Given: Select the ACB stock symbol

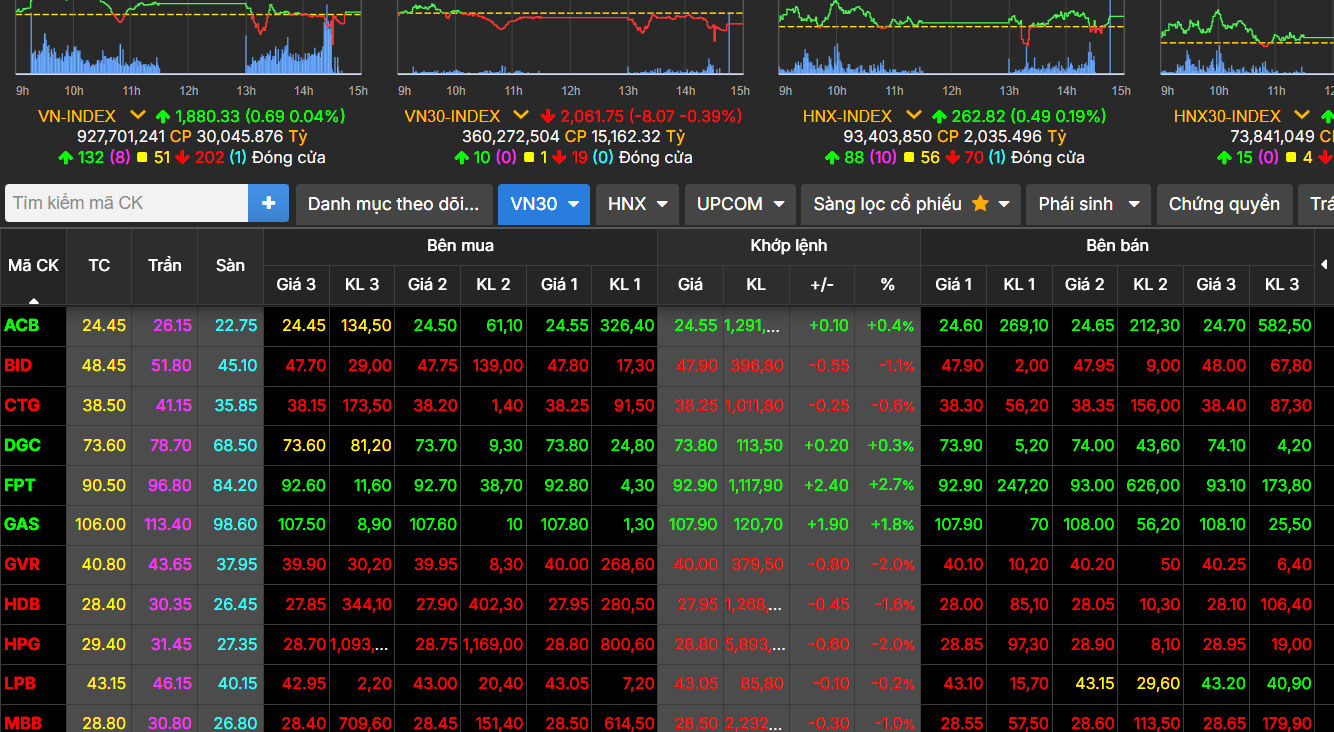Looking at the screenshot, I should (21, 325).
